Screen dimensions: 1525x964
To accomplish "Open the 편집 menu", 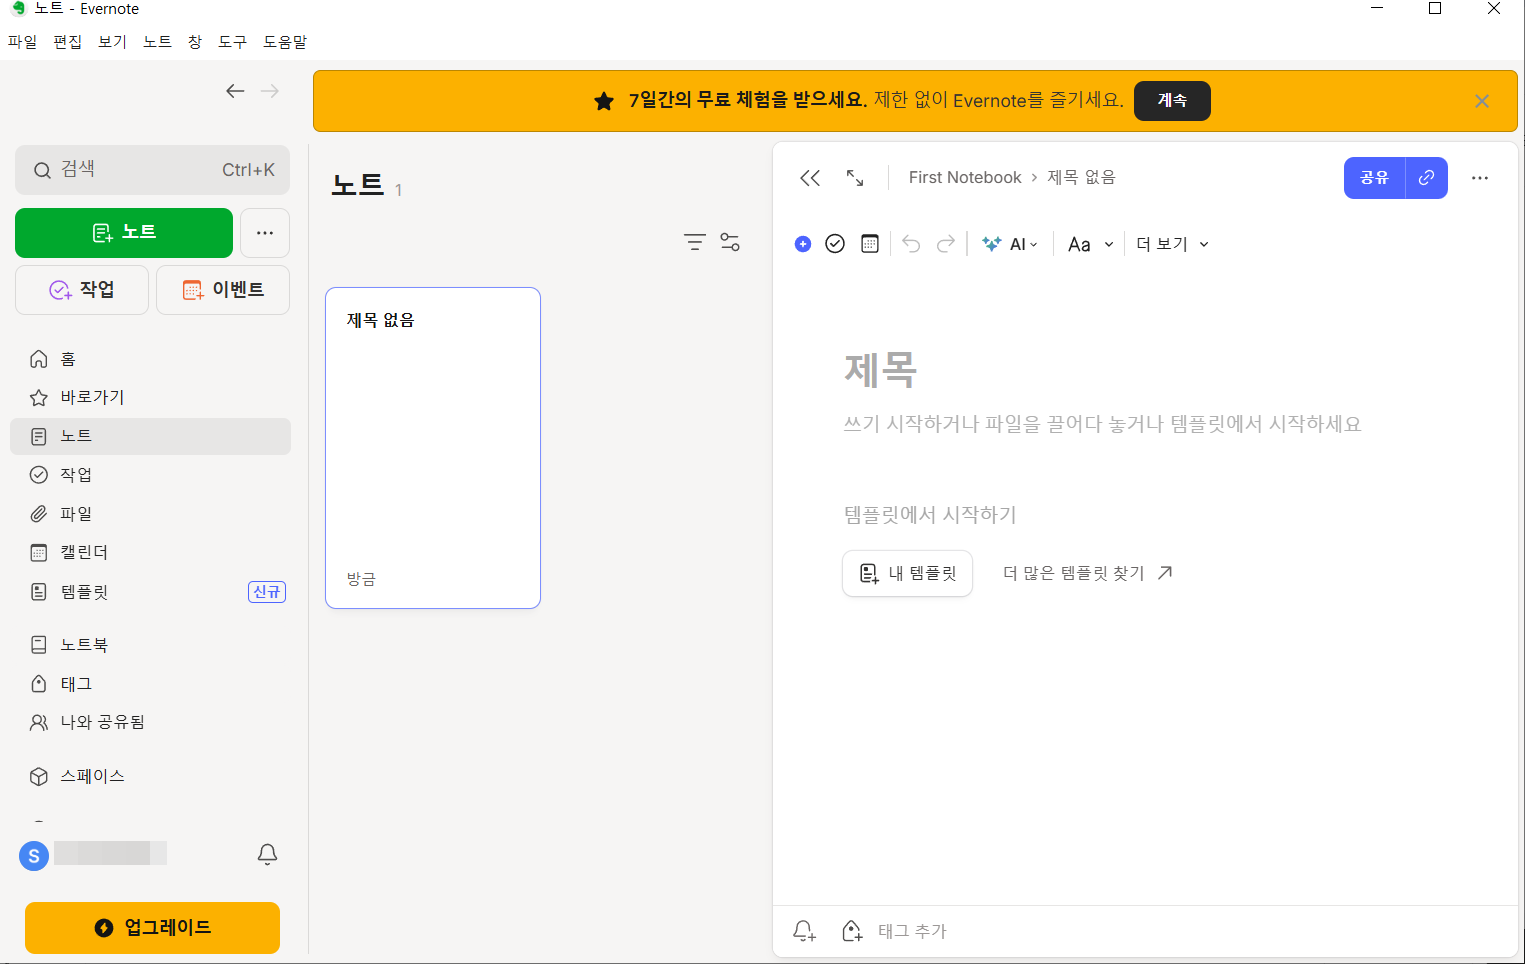I will coord(68,42).
